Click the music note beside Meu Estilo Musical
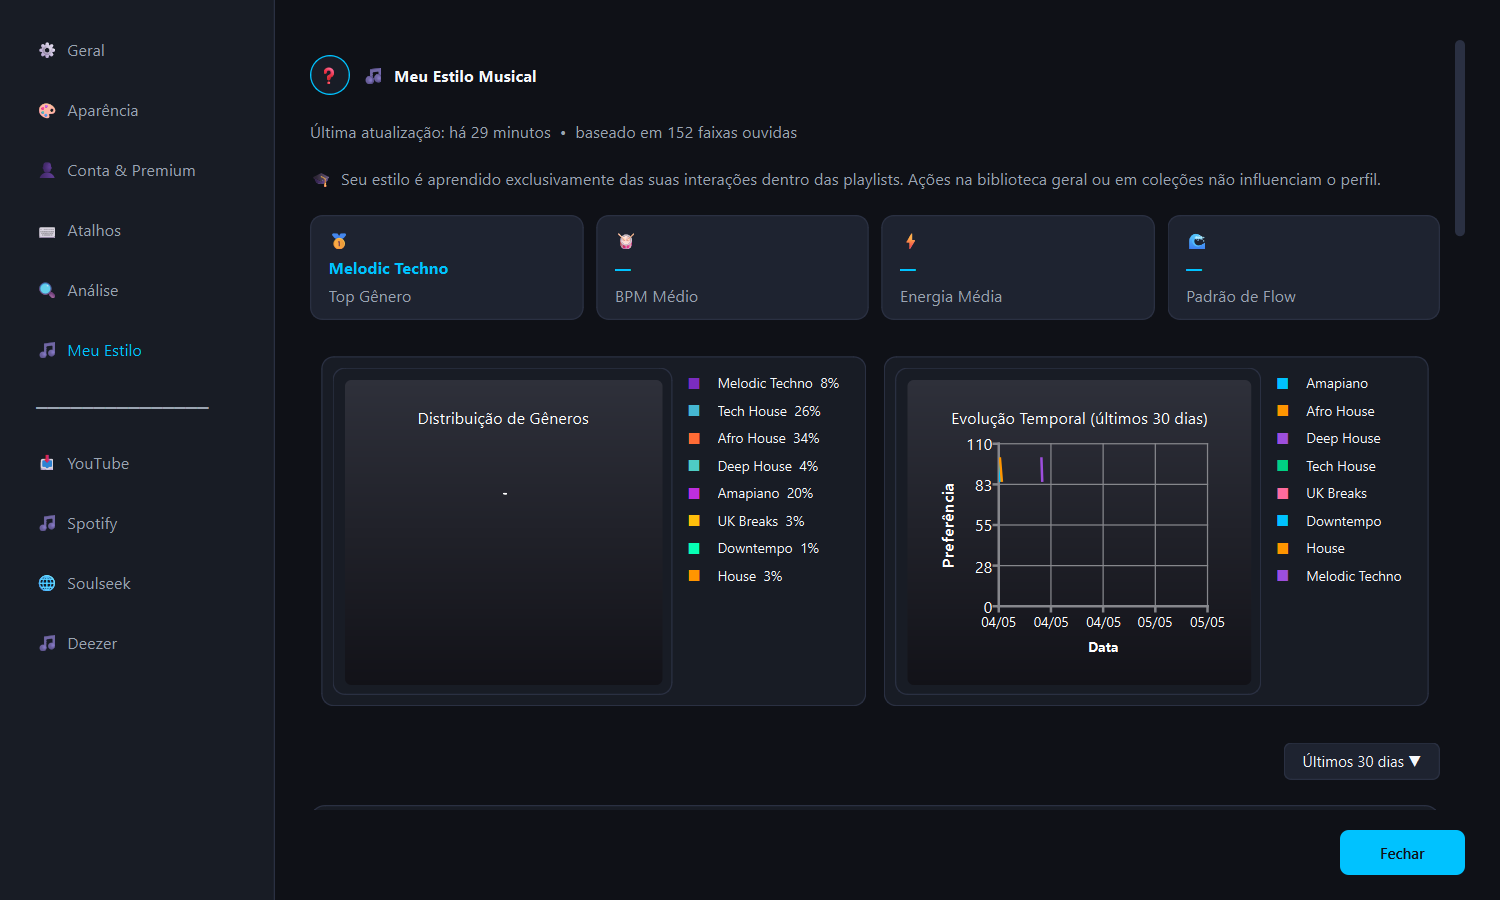Viewport: 1500px width, 900px height. click(374, 76)
